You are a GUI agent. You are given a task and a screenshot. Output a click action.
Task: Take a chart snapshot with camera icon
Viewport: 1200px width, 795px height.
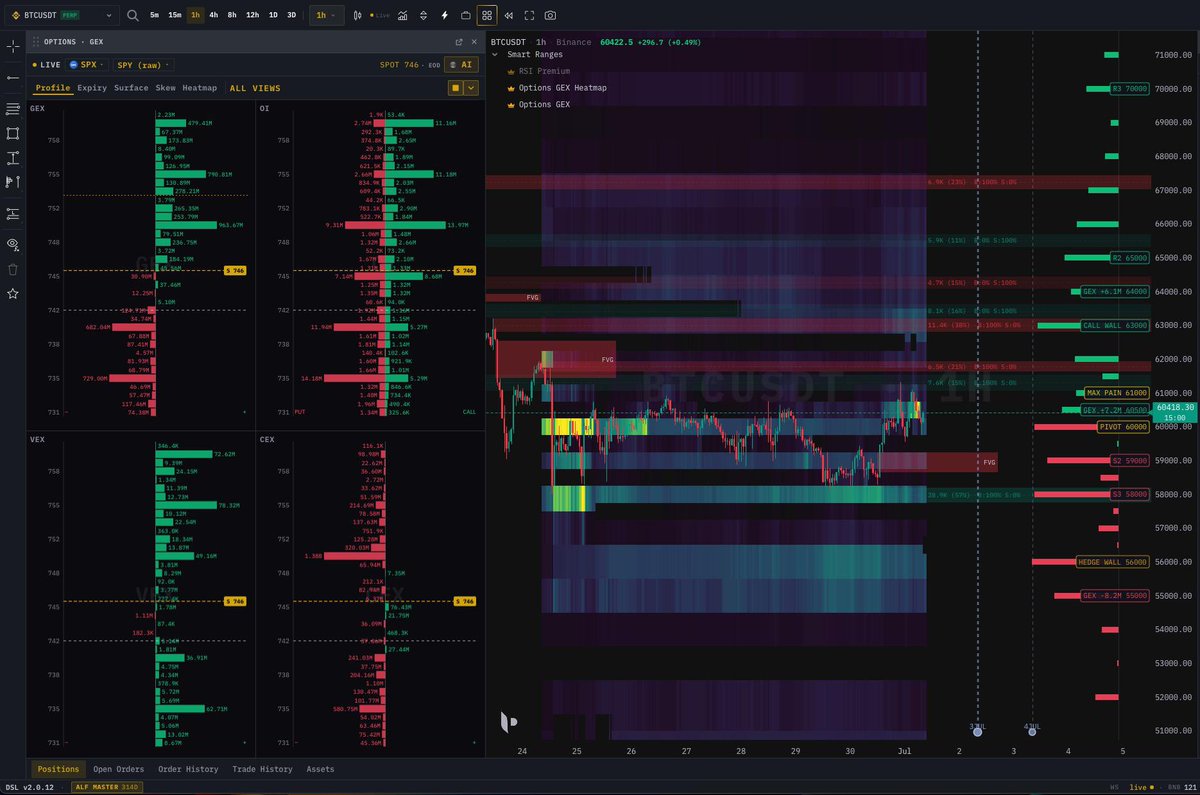[550, 15]
